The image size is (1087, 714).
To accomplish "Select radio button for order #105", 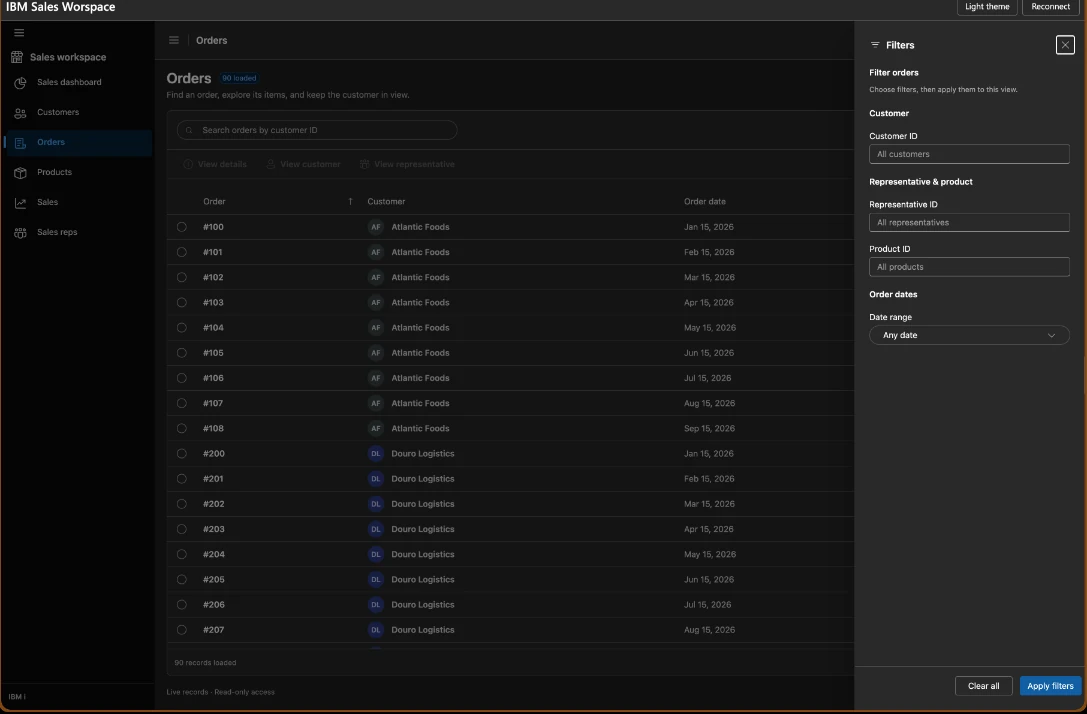I will coord(182,353).
